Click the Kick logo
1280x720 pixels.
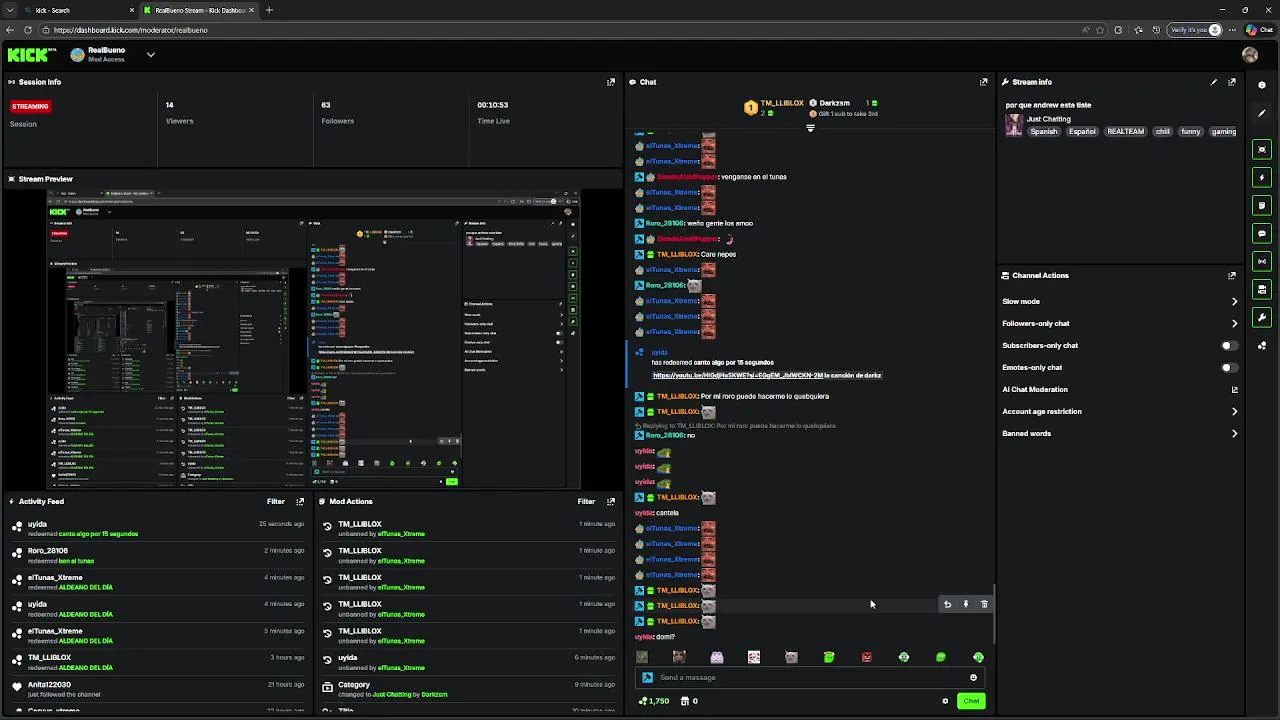(x=32, y=55)
